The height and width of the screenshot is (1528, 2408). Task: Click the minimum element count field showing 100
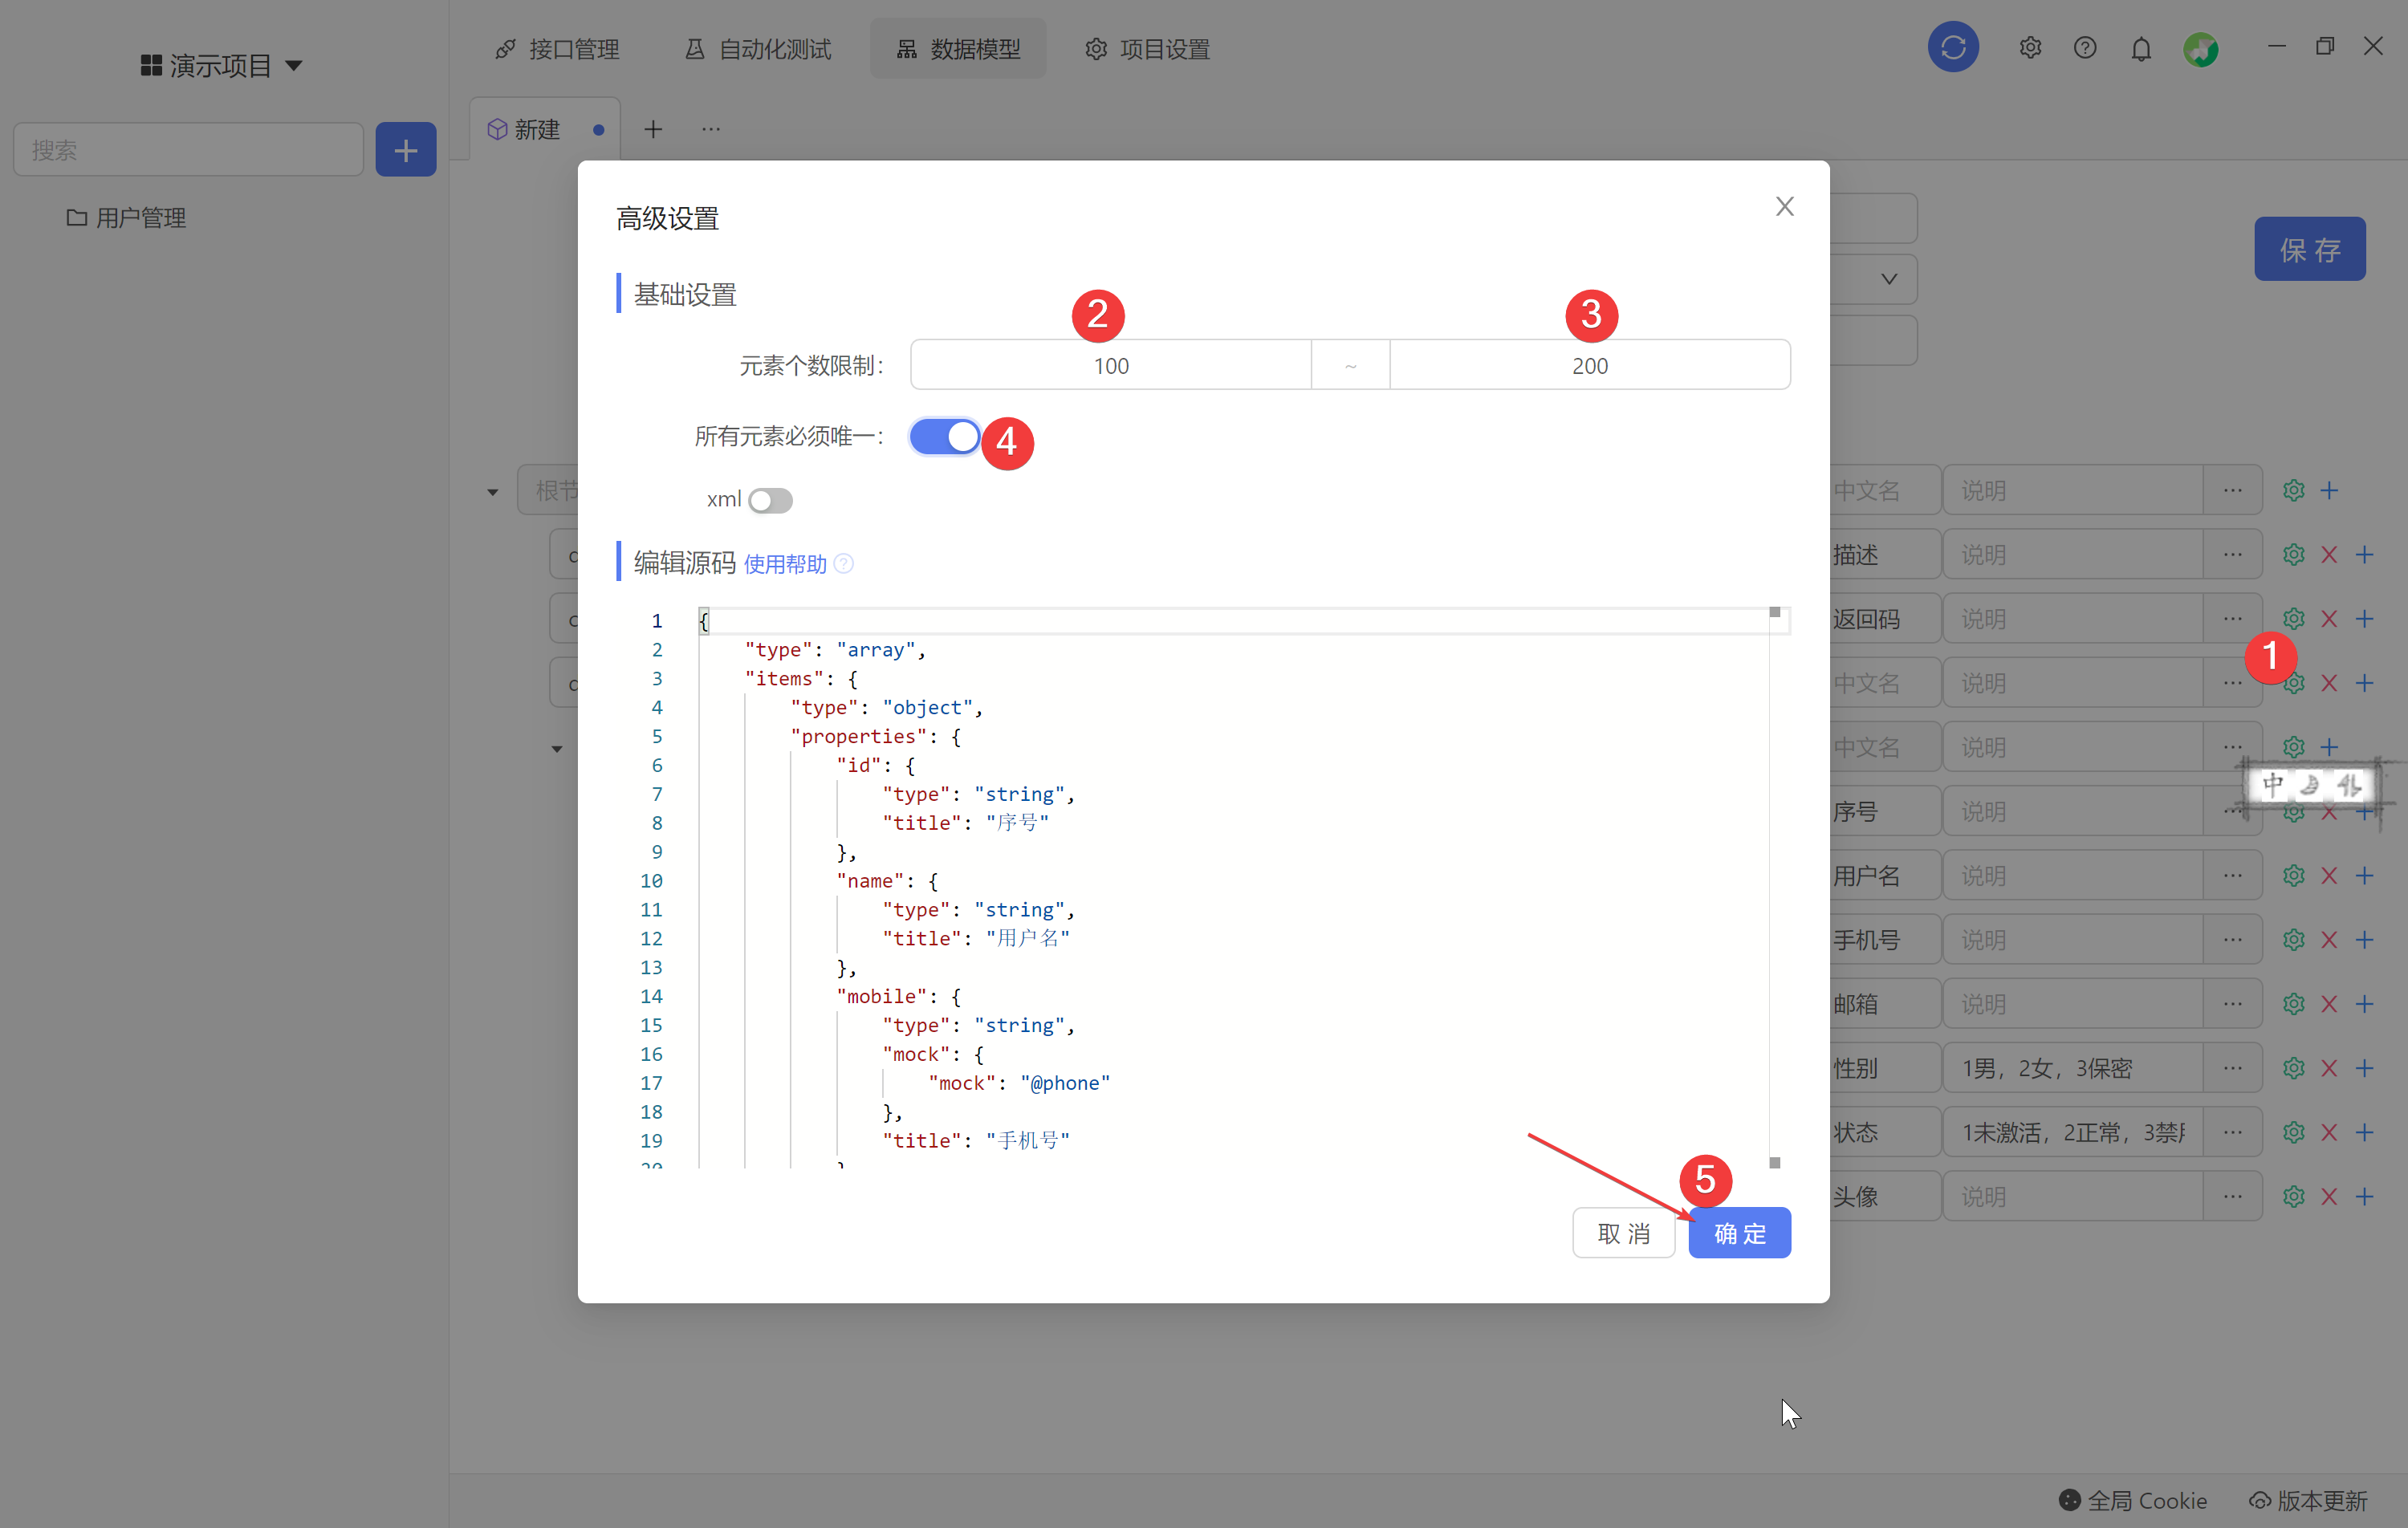point(1110,365)
